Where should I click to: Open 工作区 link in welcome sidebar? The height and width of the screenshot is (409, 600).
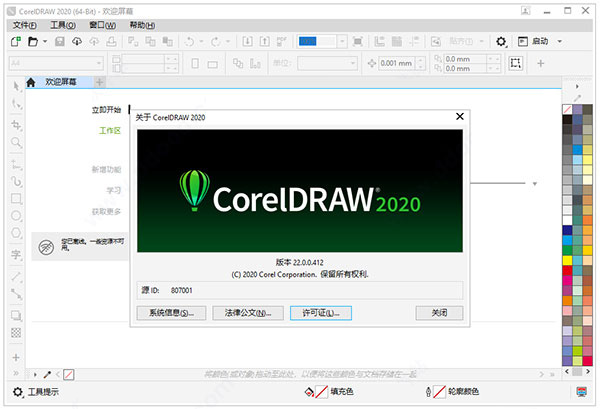click(110, 131)
